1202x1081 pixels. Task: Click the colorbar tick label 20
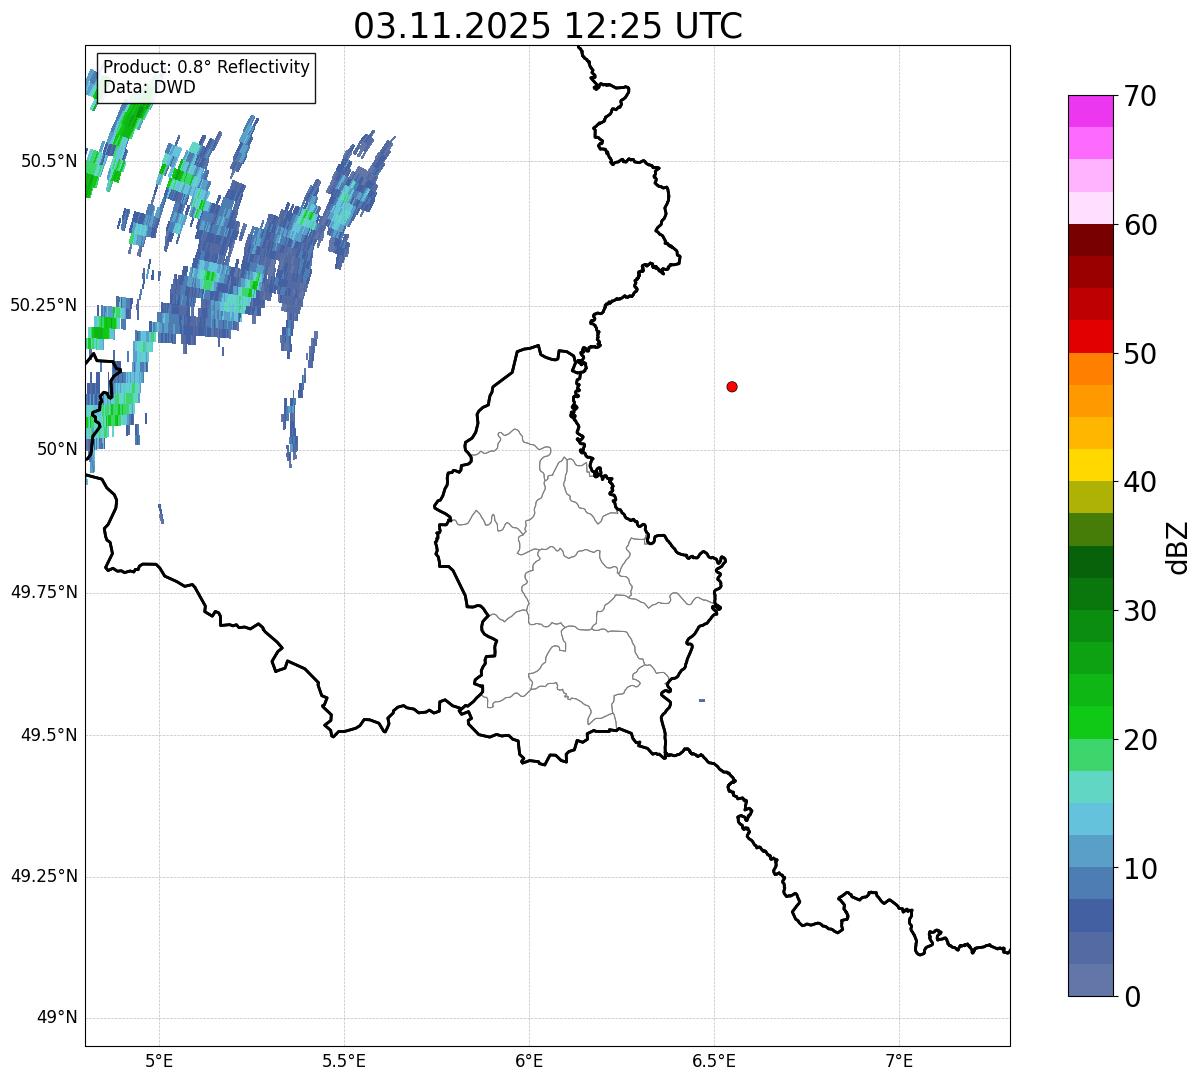click(1140, 740)
